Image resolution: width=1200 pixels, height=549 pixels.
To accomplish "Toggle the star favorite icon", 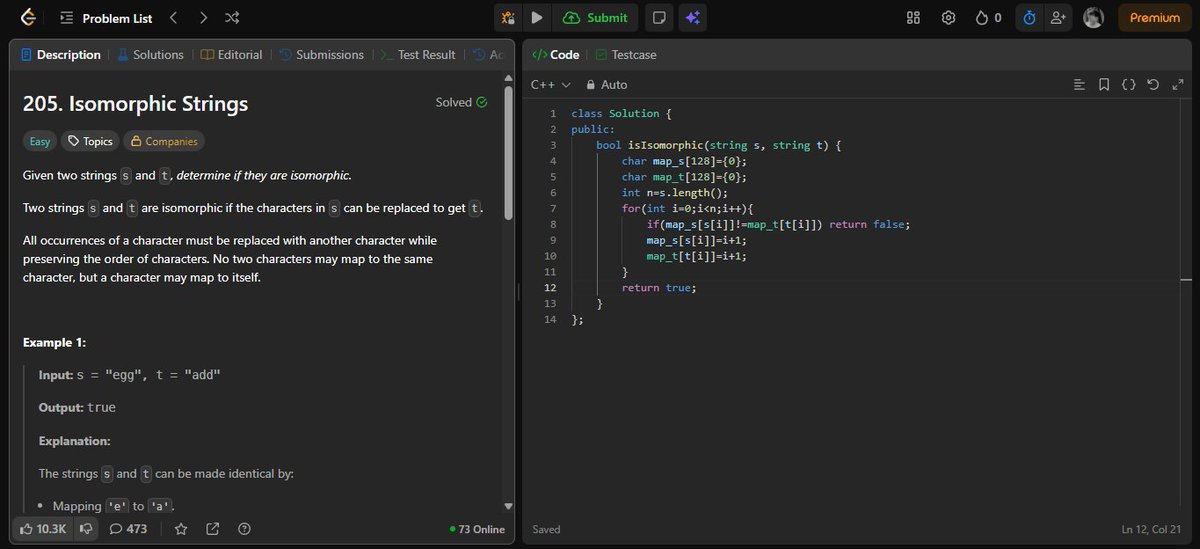I will click(x=181, y=528).
